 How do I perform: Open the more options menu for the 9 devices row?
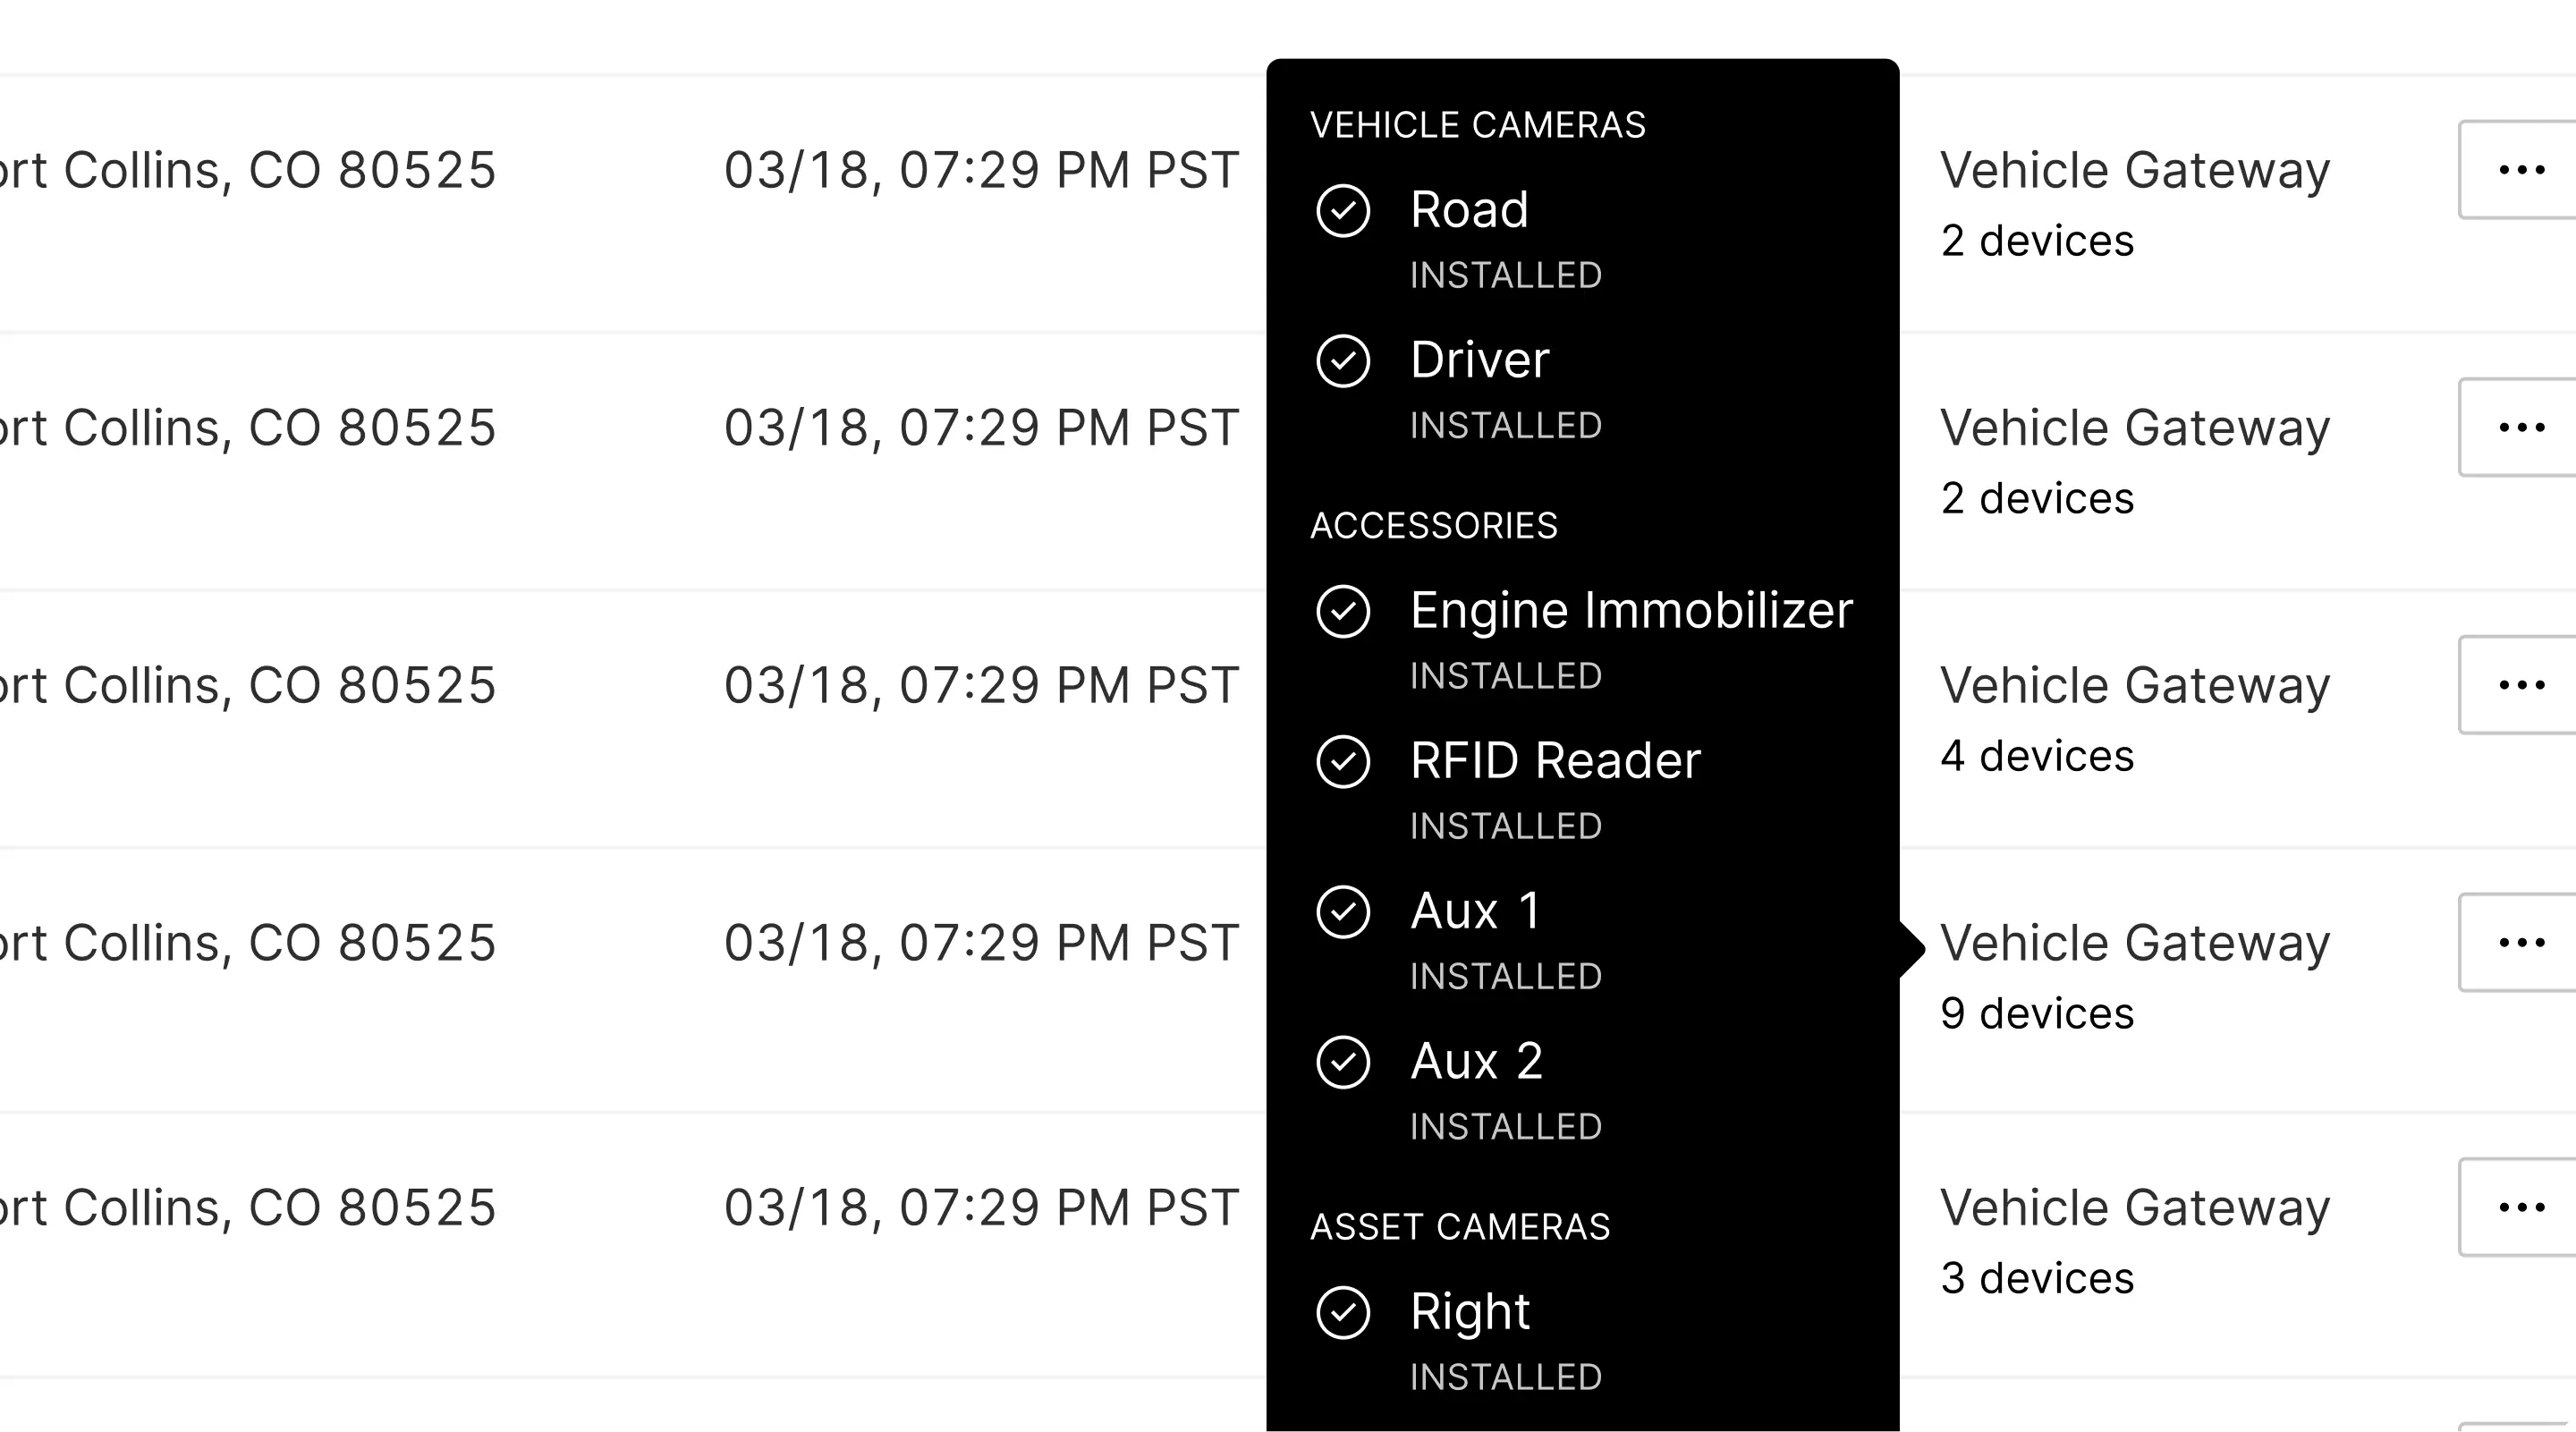click(x=2520, y=942)
